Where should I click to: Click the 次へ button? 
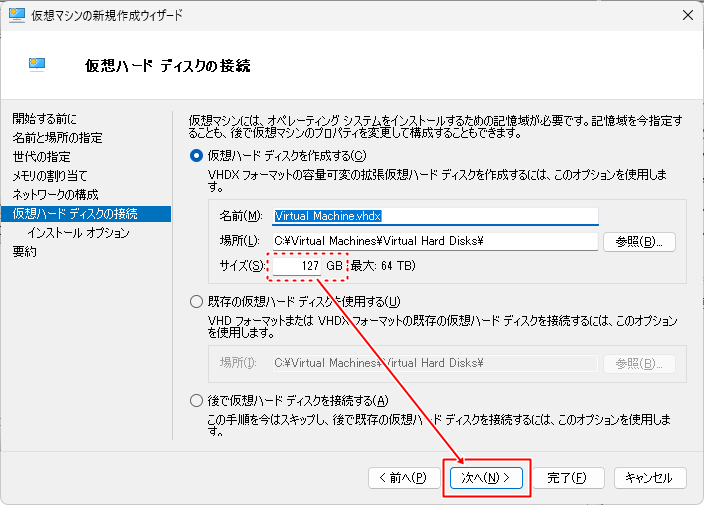pyautogui.click(x=486, y=478)
